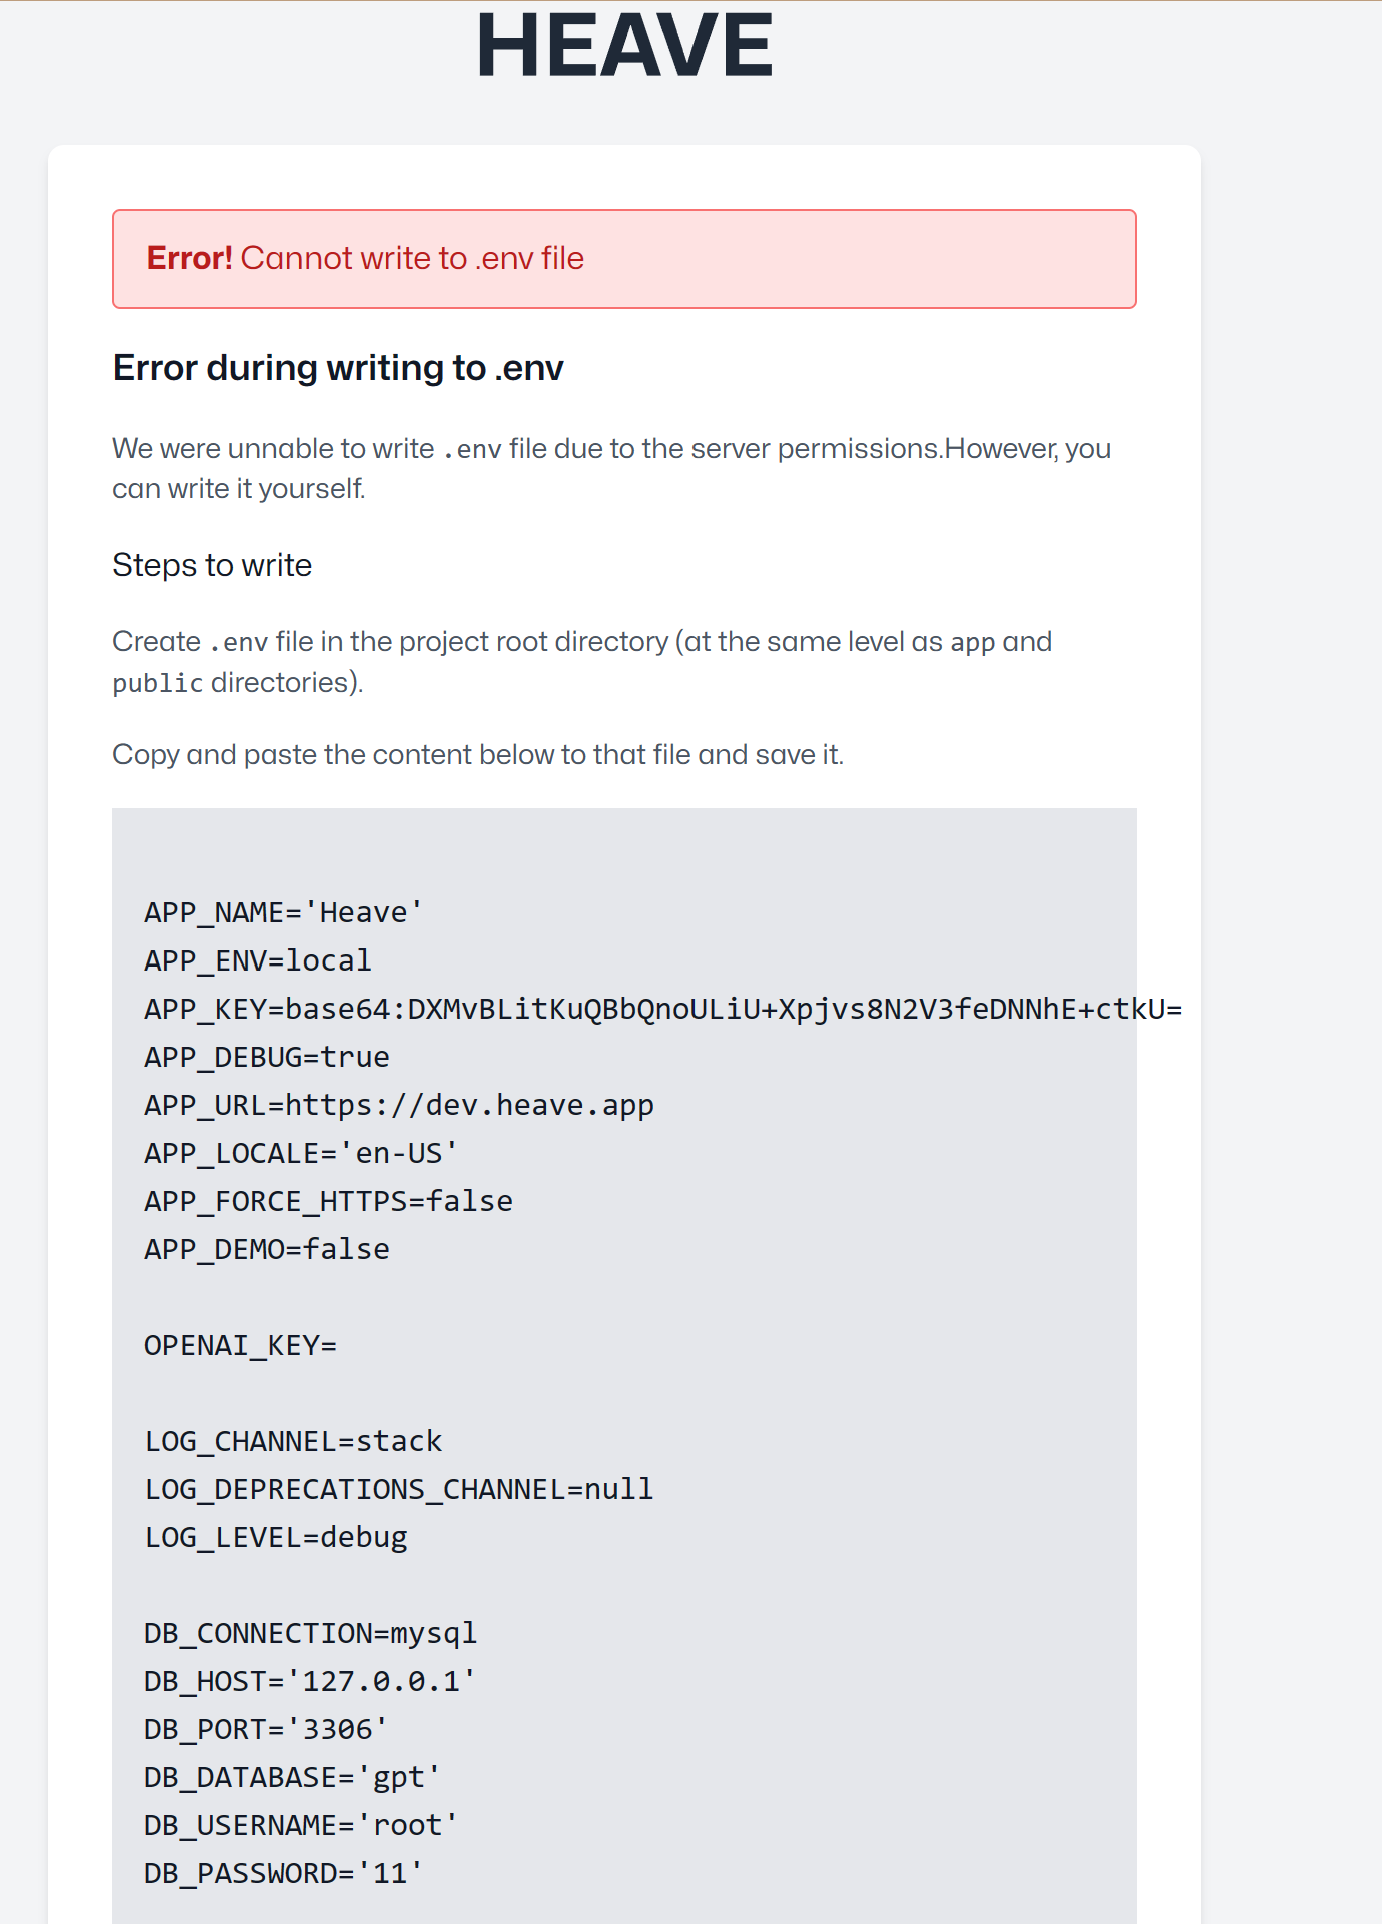Viewport: 1382px width, 1924px height.
Task: Click the LOG_LEVEL=debug line
Action: (x=276, y=1537)
